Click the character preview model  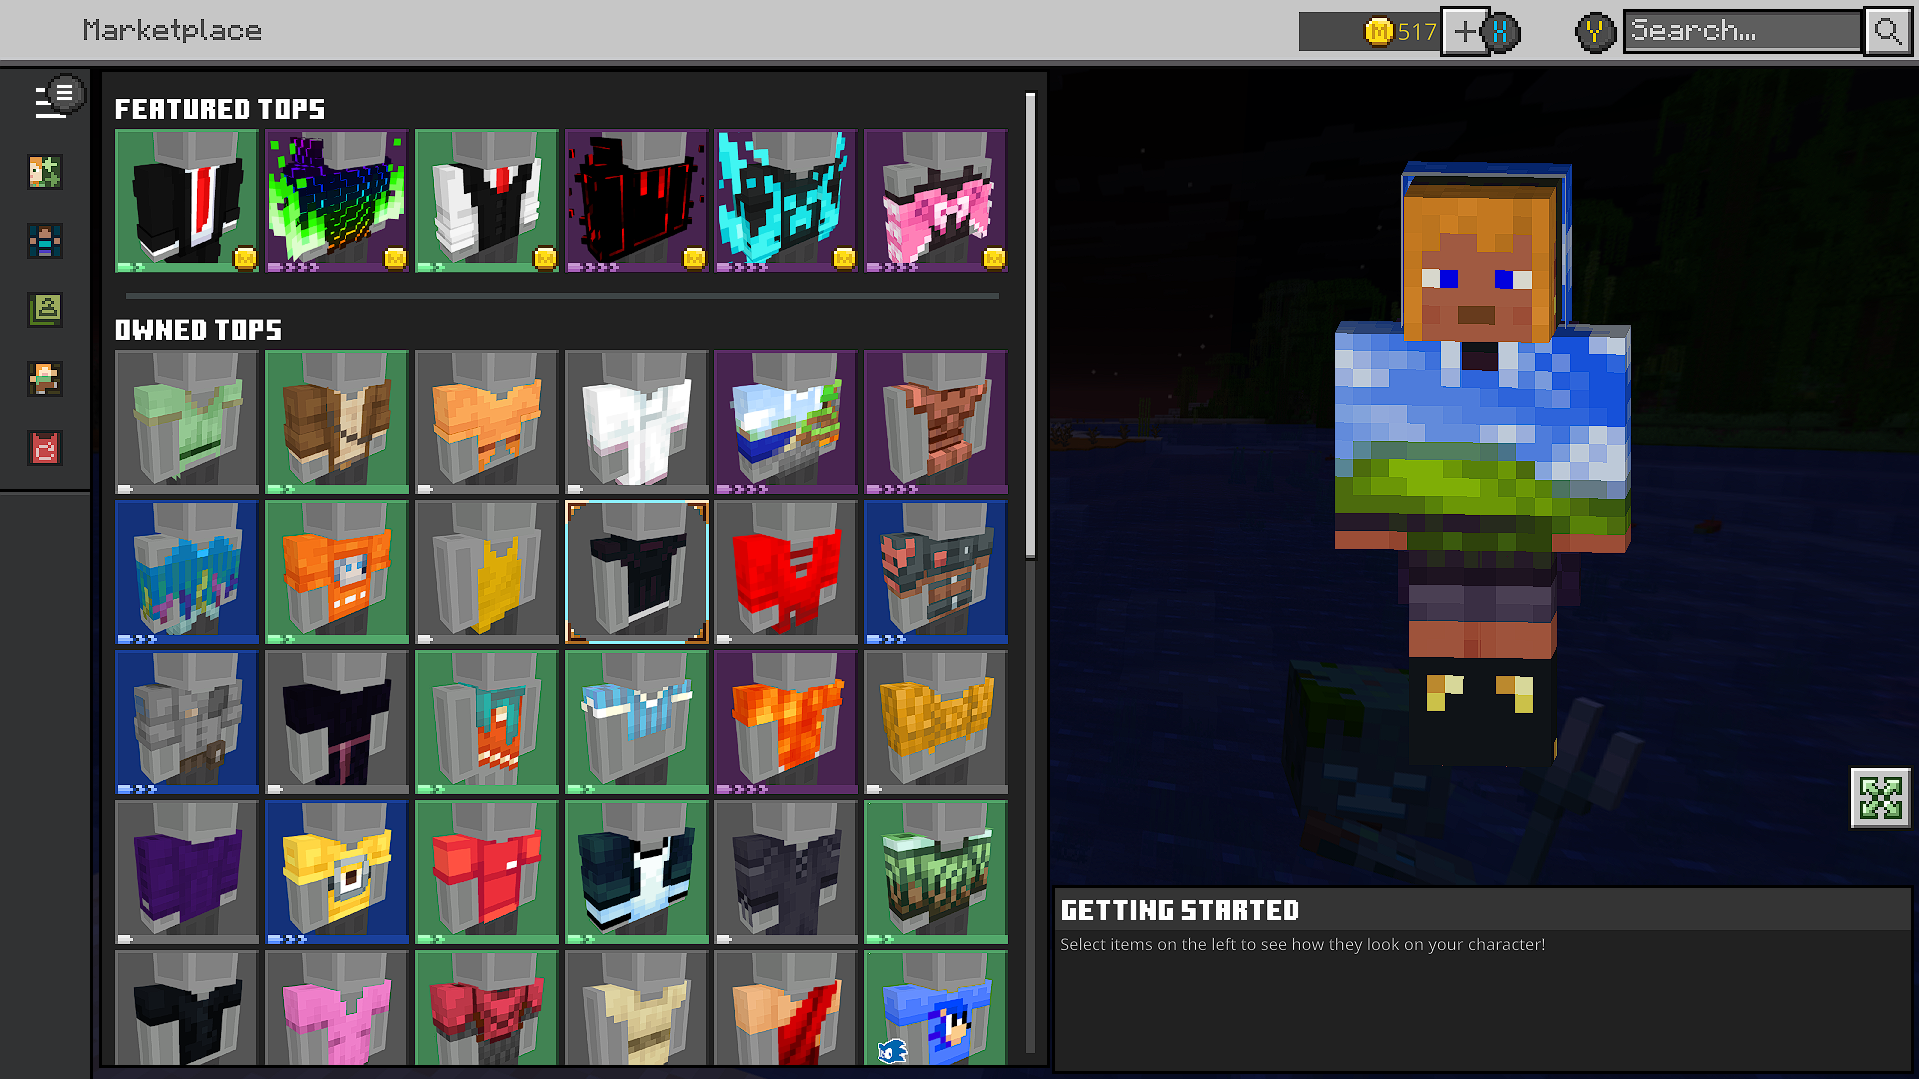[x=1483, y=465]
